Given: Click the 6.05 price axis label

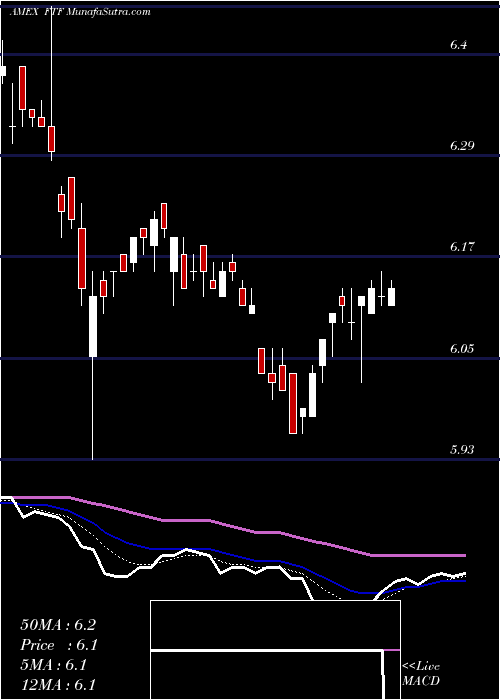Looking at the screenshot, I should [x=462, y=348].
